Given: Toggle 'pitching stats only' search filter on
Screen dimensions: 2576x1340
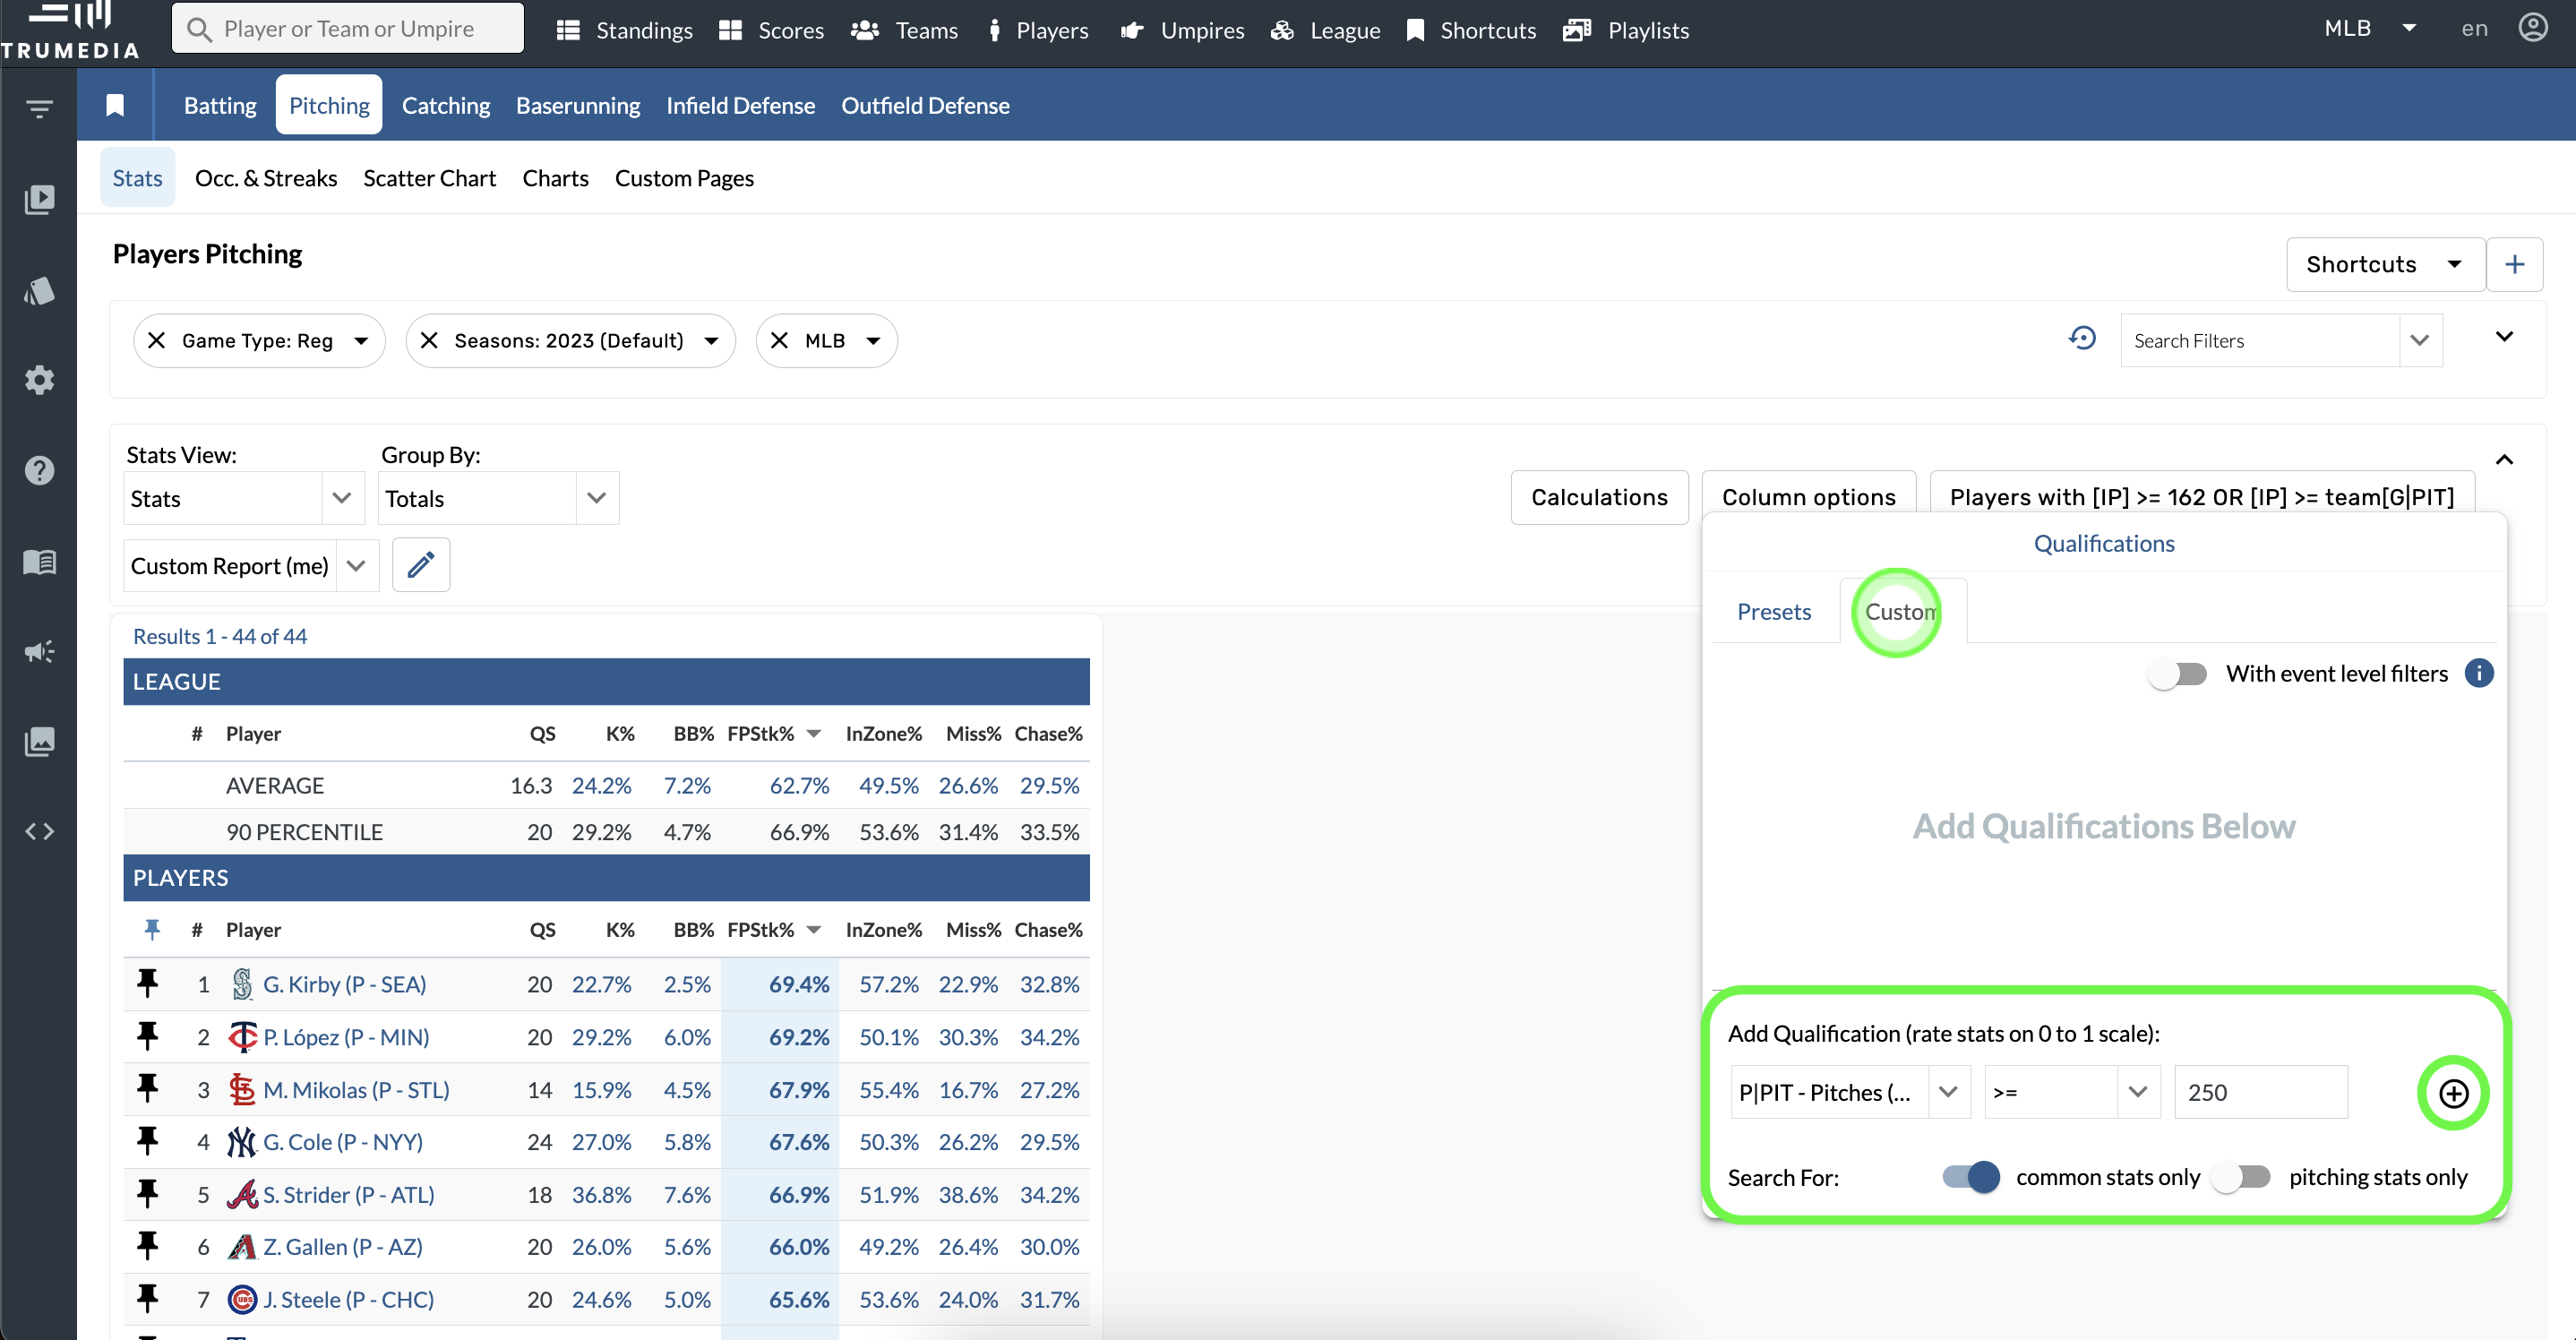Looking at the screenshot, I should (x=2245, y=1174).
